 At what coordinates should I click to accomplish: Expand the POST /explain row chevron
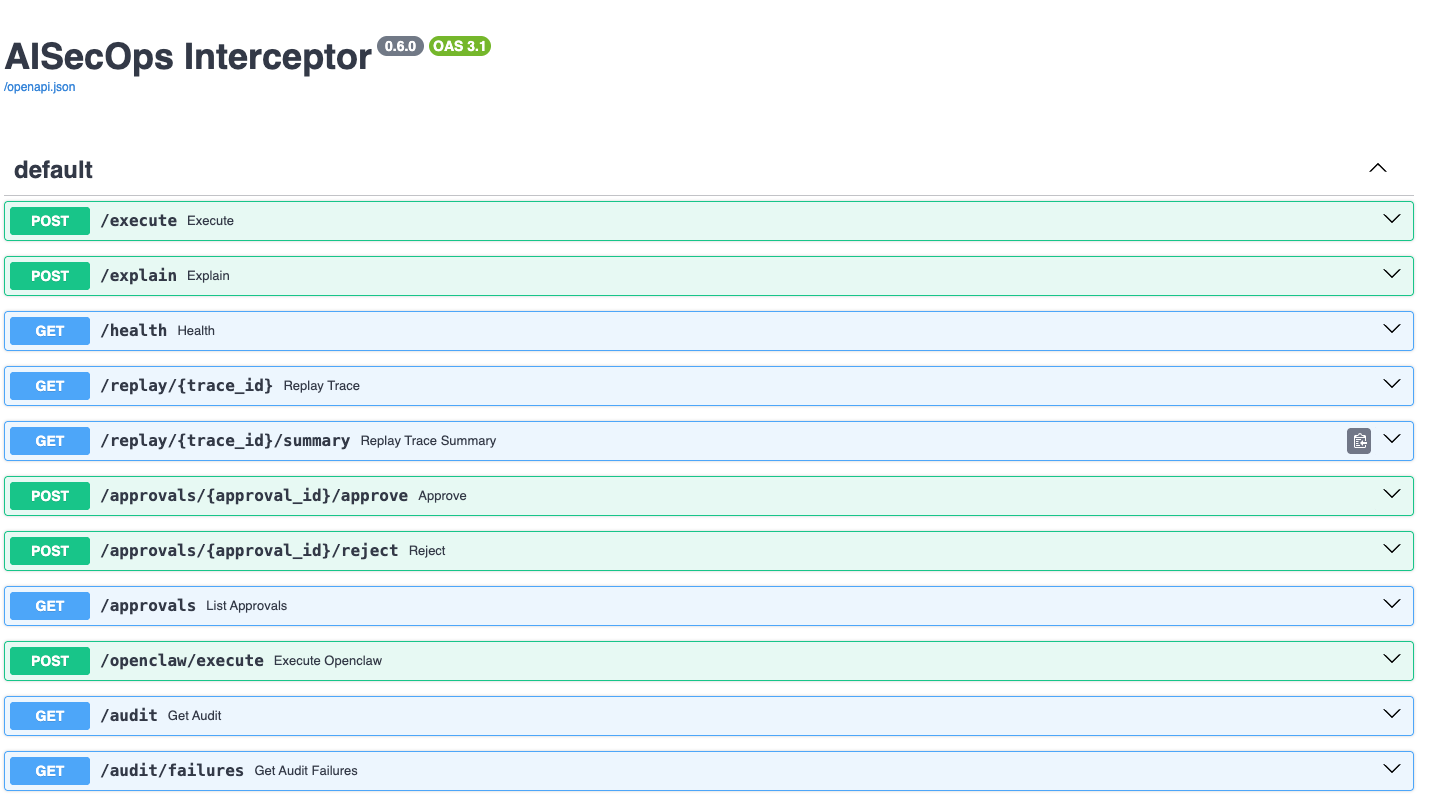[1392, 274]
